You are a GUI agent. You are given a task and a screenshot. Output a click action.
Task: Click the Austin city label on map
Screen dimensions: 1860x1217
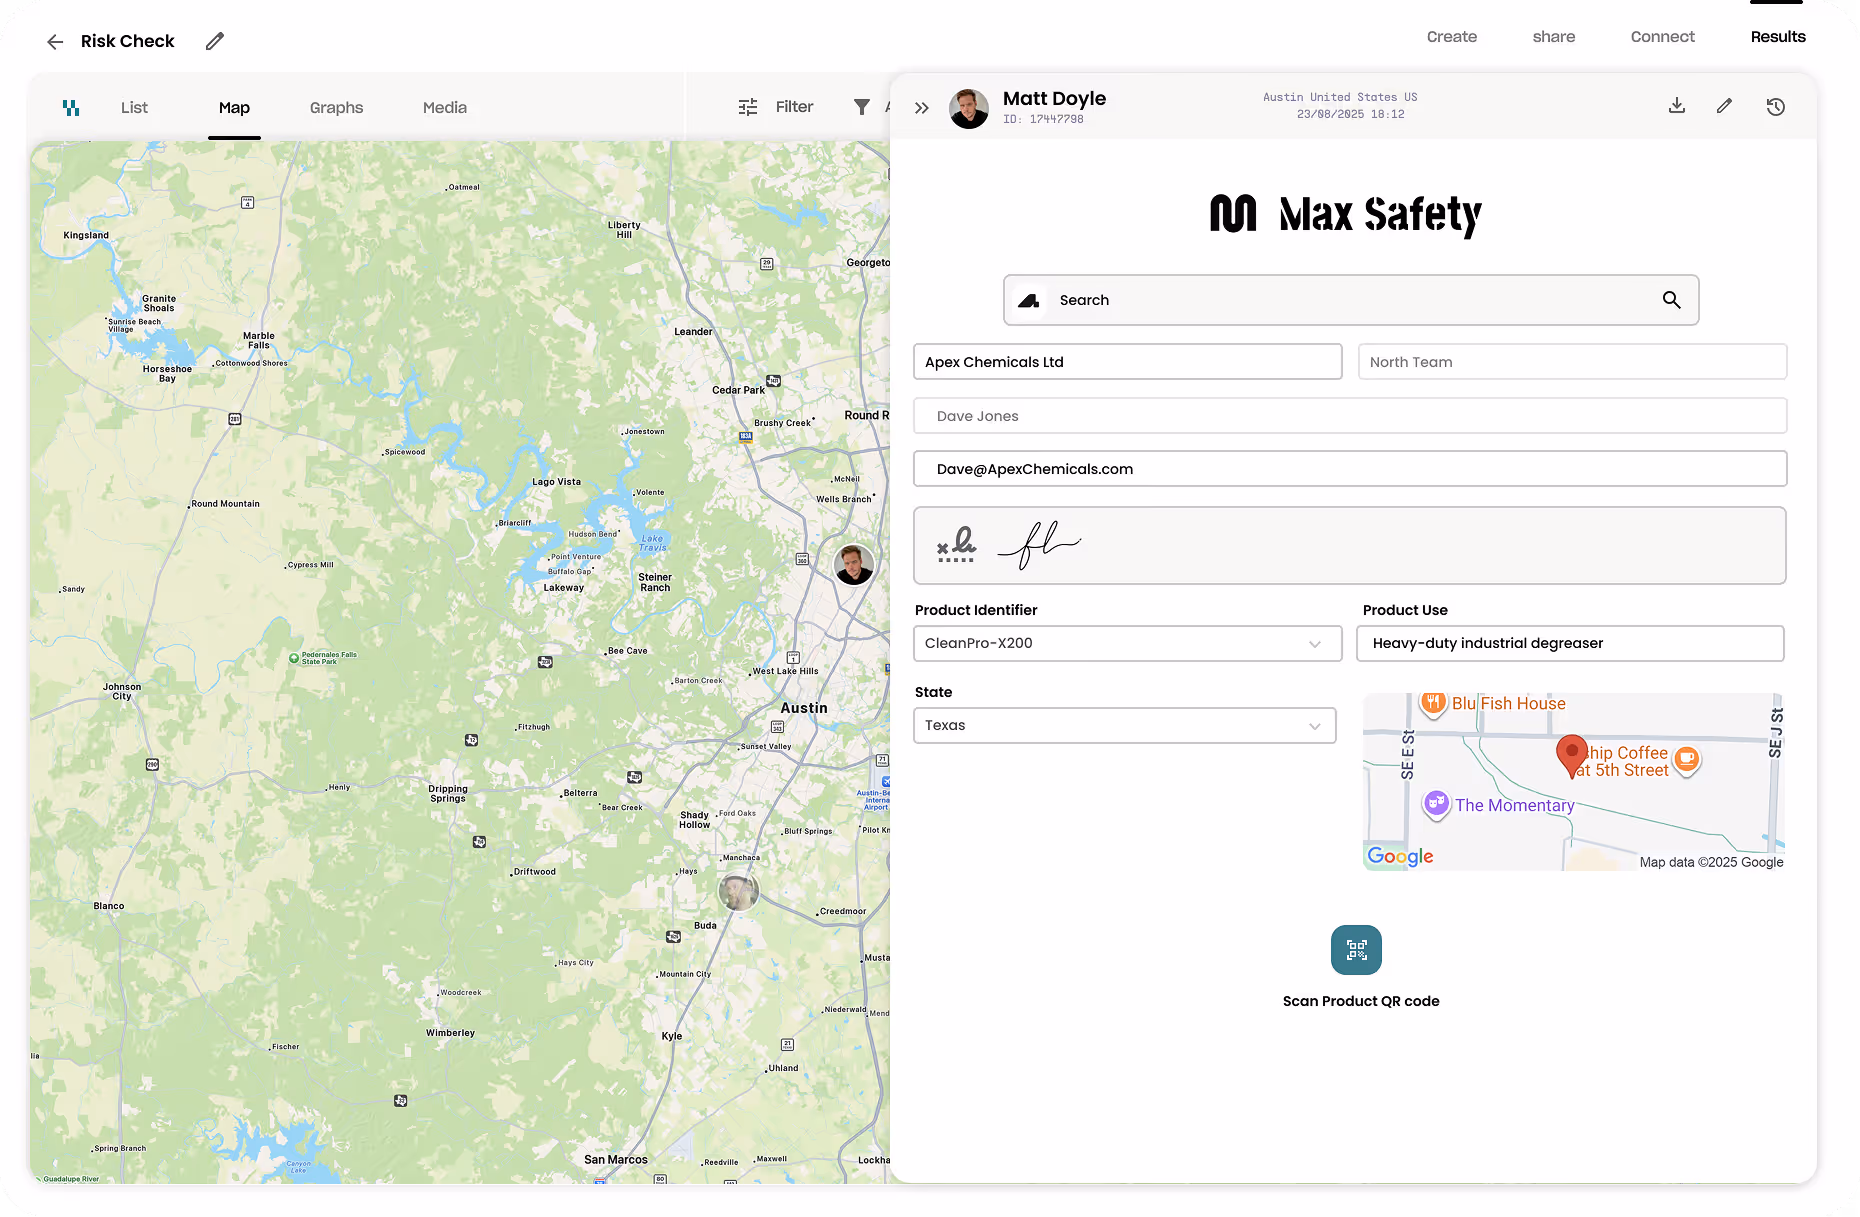803,708
